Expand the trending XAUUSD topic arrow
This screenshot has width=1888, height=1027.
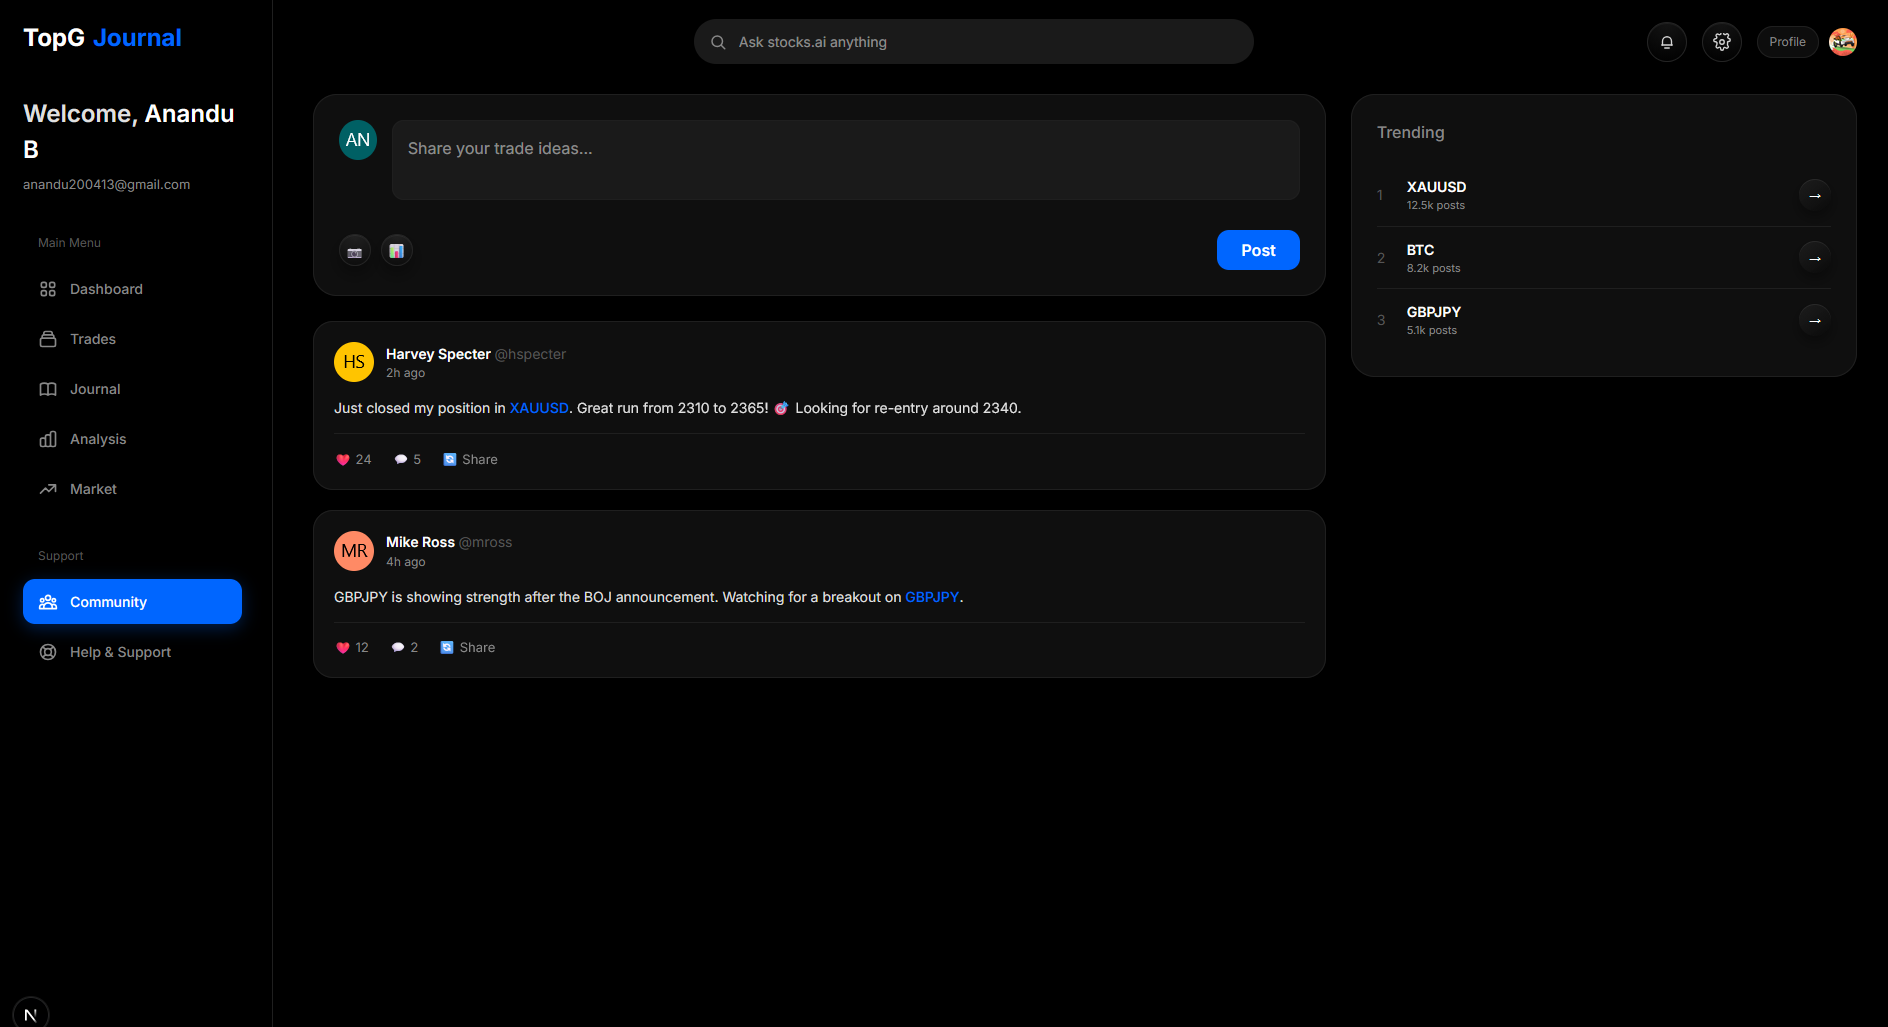point(1815,195)
